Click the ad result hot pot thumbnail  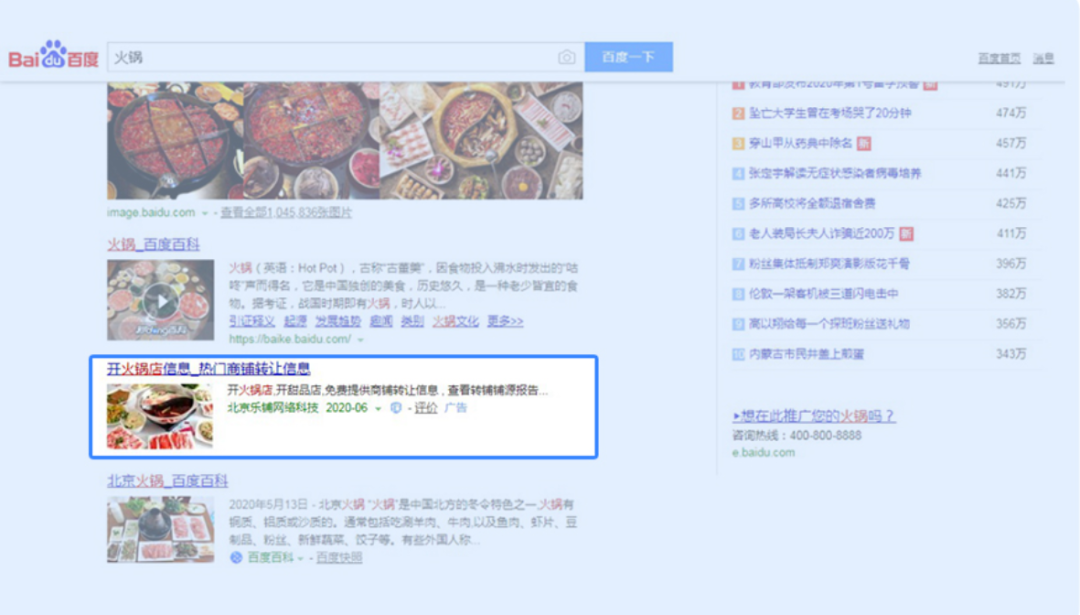click(x=160, y=417)
